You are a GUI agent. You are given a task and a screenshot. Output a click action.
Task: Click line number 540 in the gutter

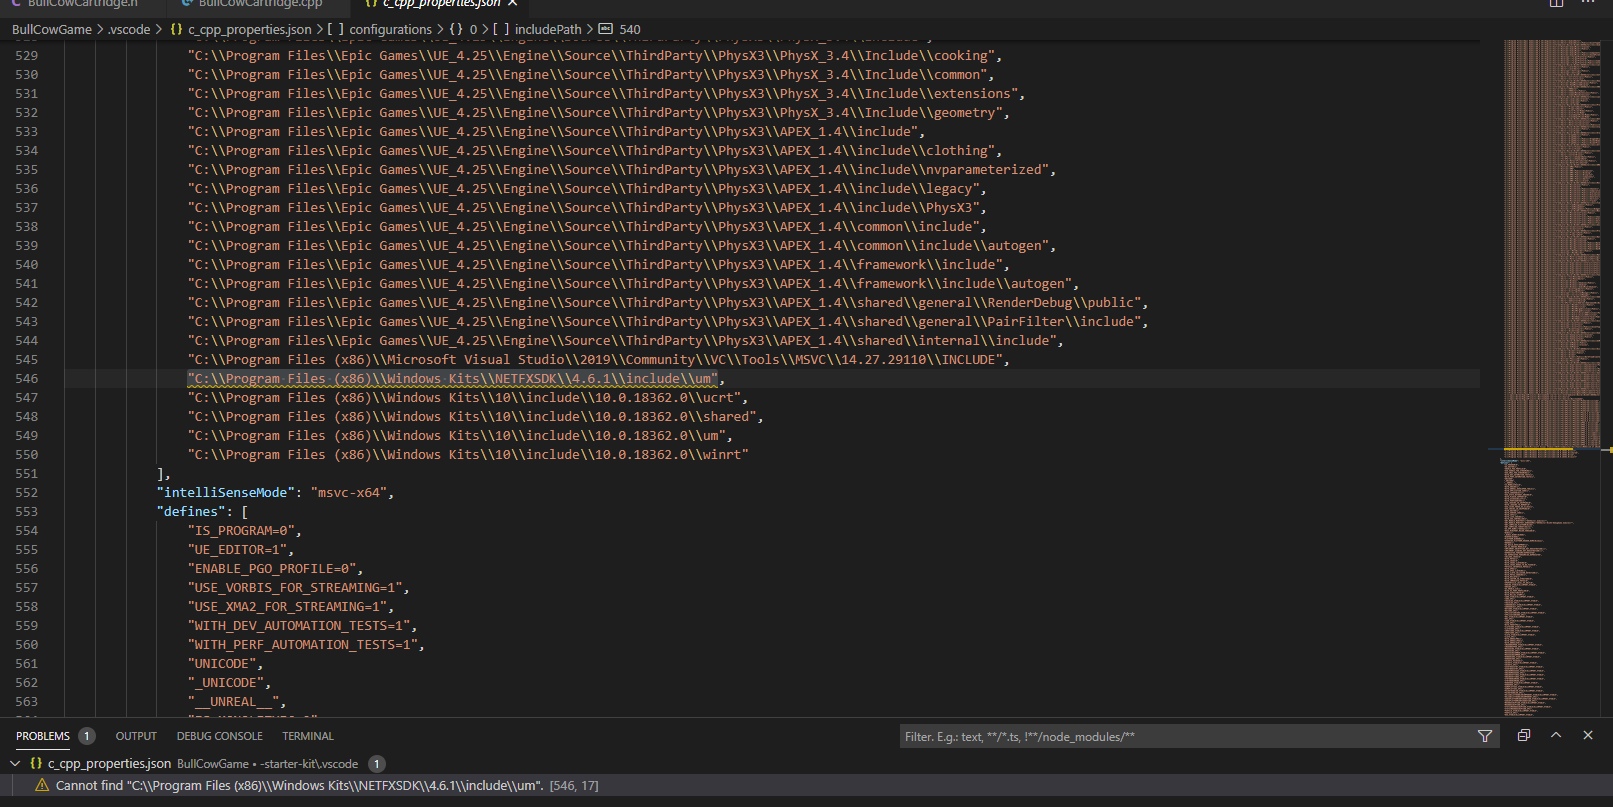[x=27, y=265]
